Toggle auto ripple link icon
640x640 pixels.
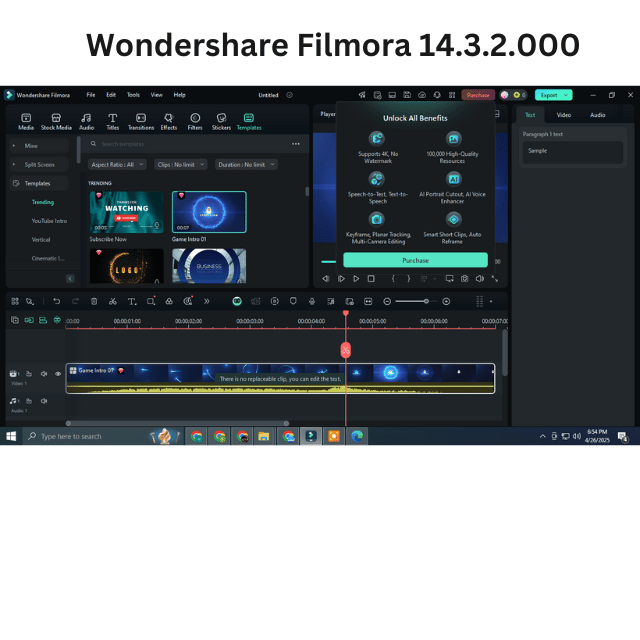pyautogui.click(x=29, y=320)
